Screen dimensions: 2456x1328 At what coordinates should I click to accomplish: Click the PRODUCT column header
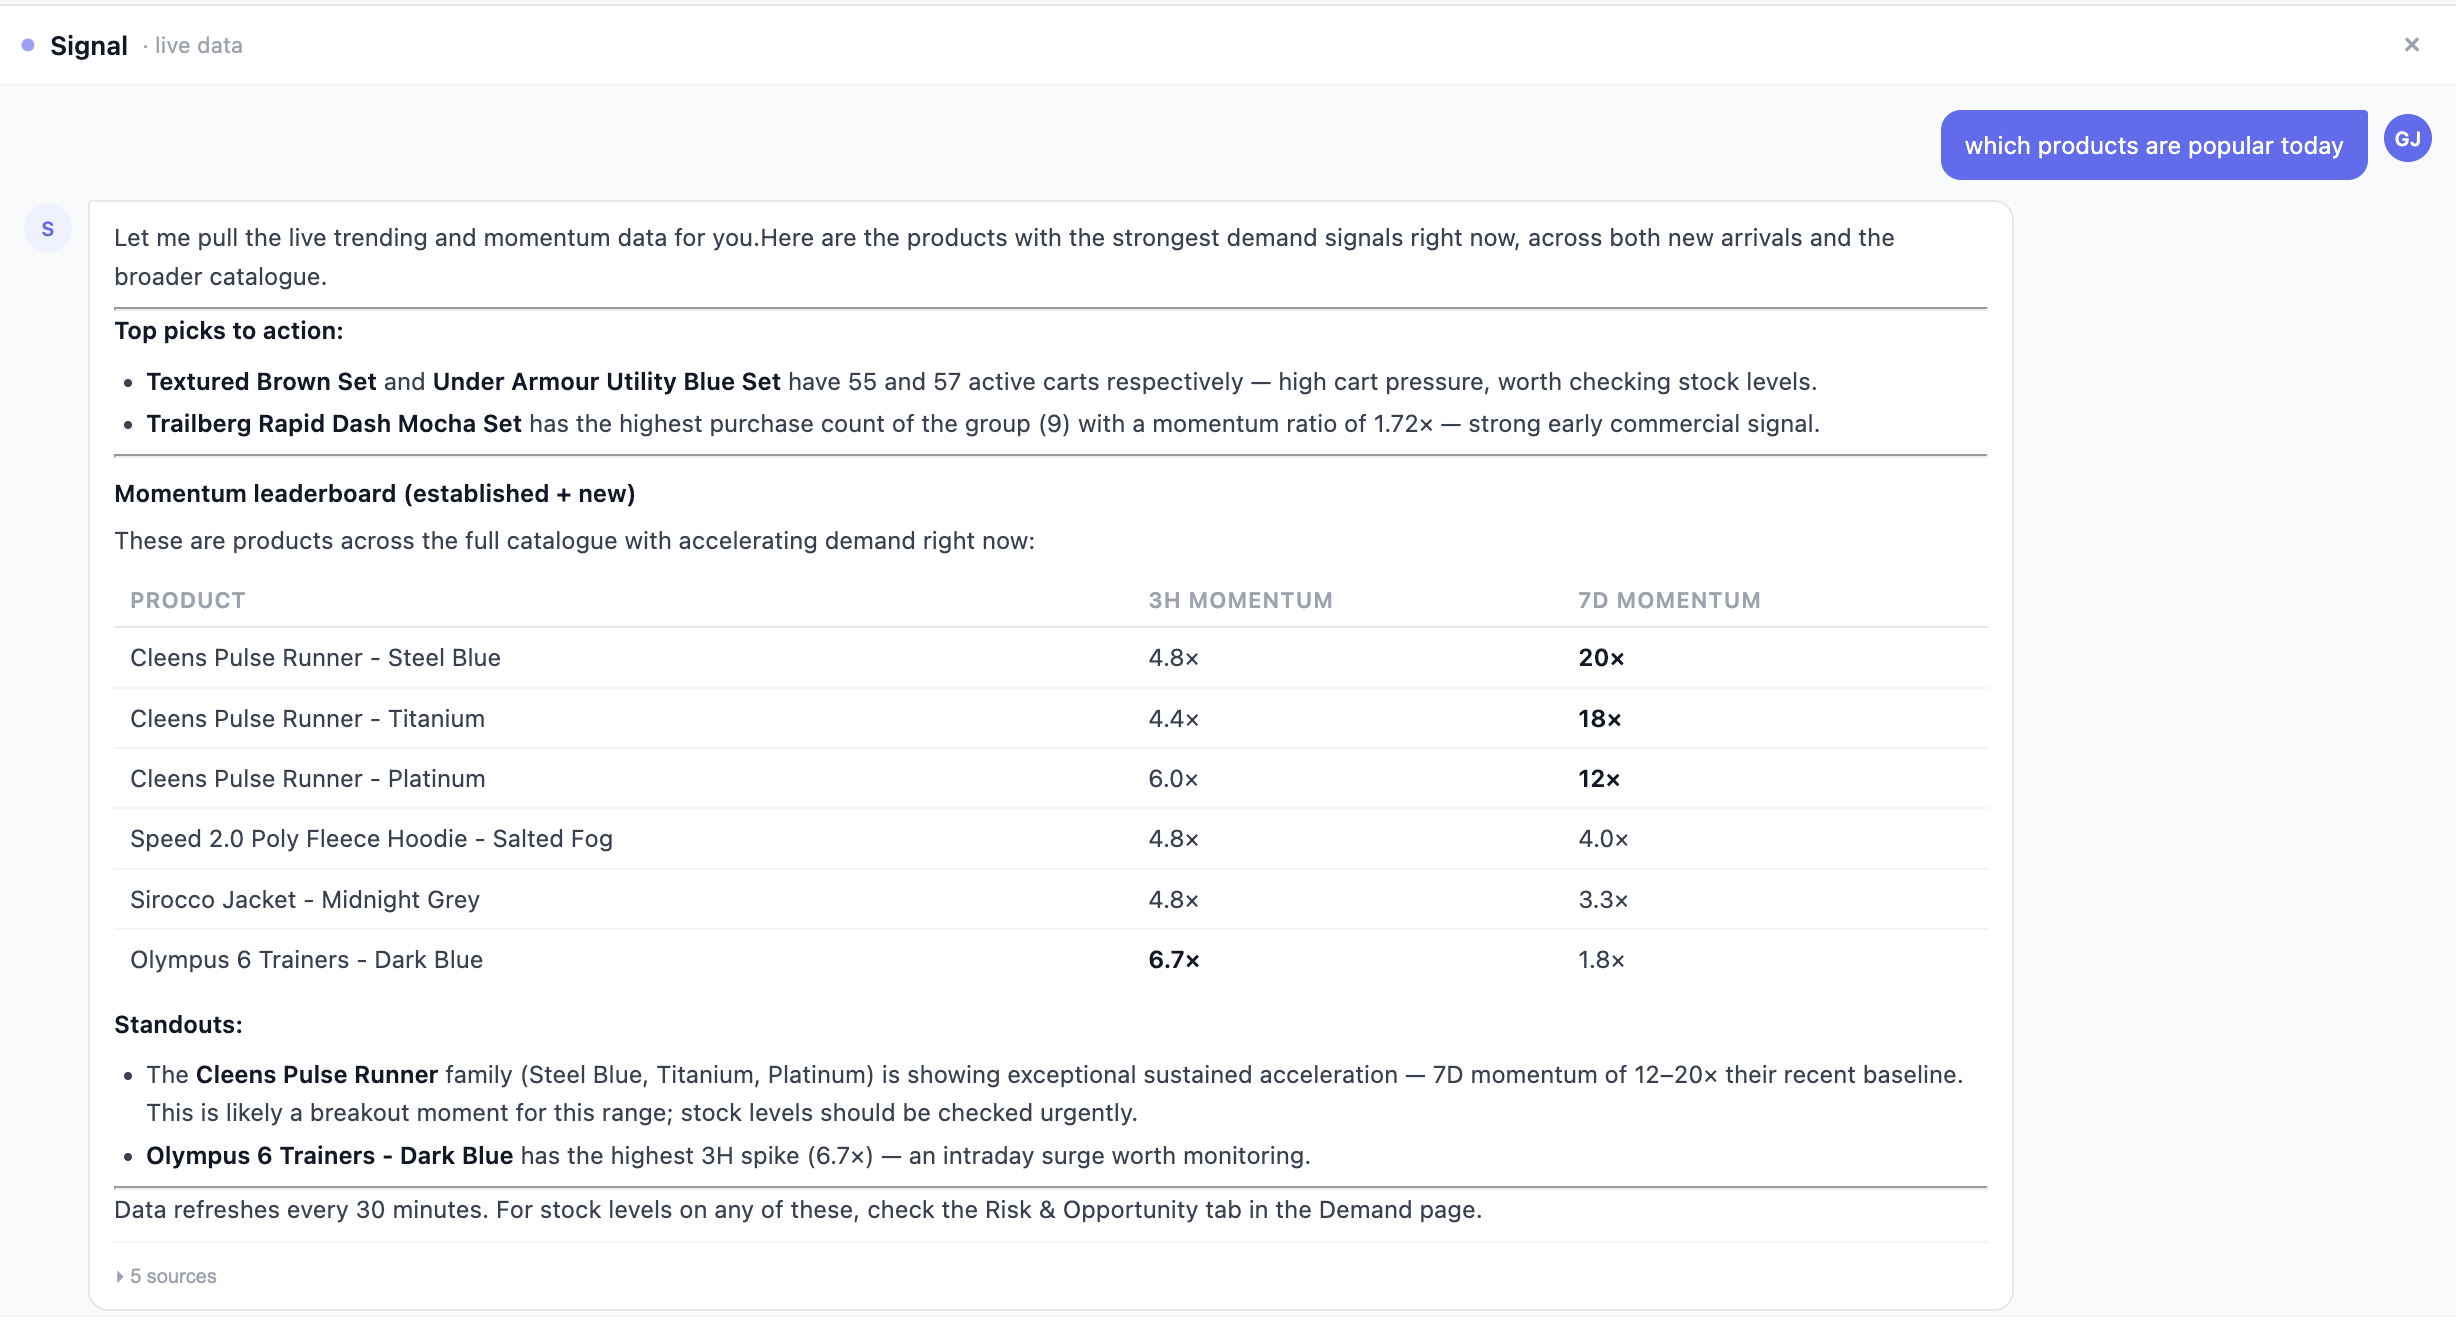click(x=187, y=600)
